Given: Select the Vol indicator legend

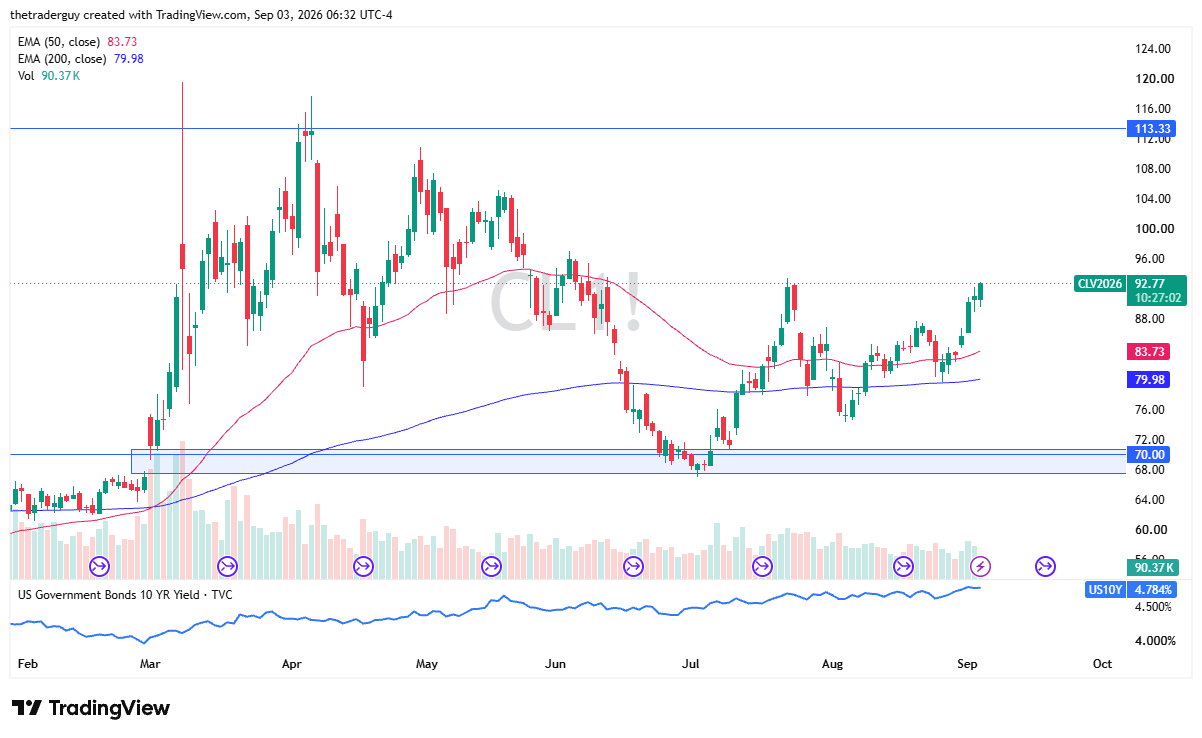Looking at the screenshot, I should pos(49,77).
